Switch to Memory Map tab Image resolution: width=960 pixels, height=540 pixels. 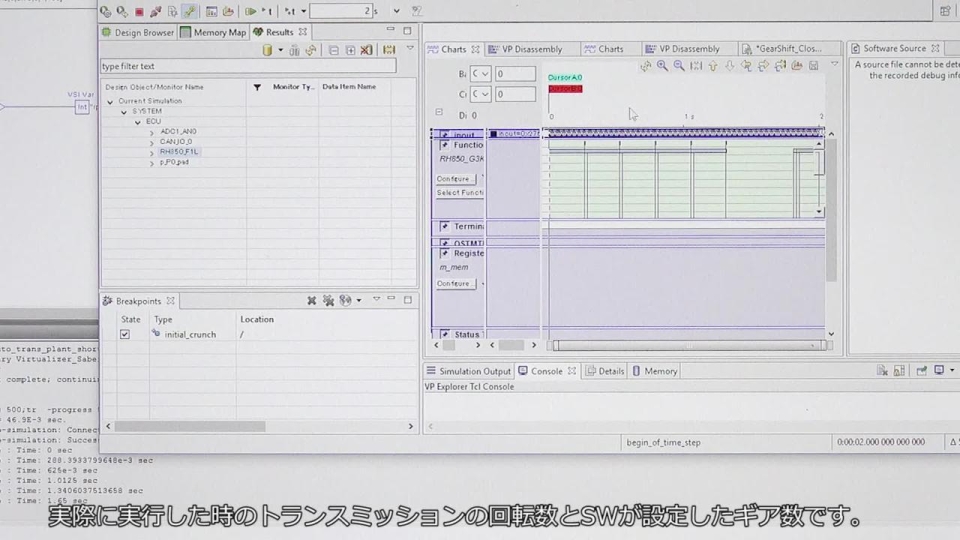click(213, 32)
